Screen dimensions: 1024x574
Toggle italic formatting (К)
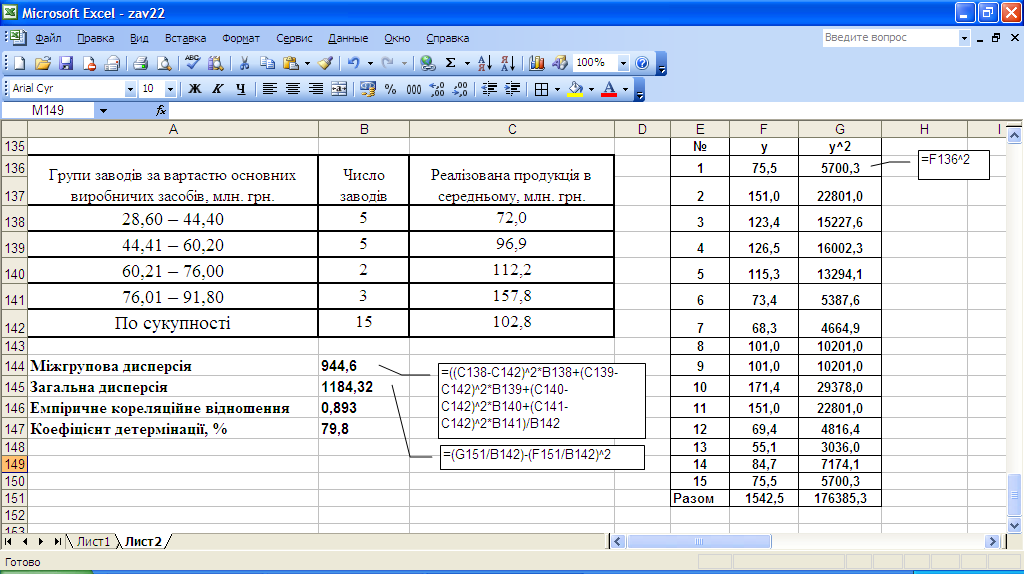click(218, 89)
